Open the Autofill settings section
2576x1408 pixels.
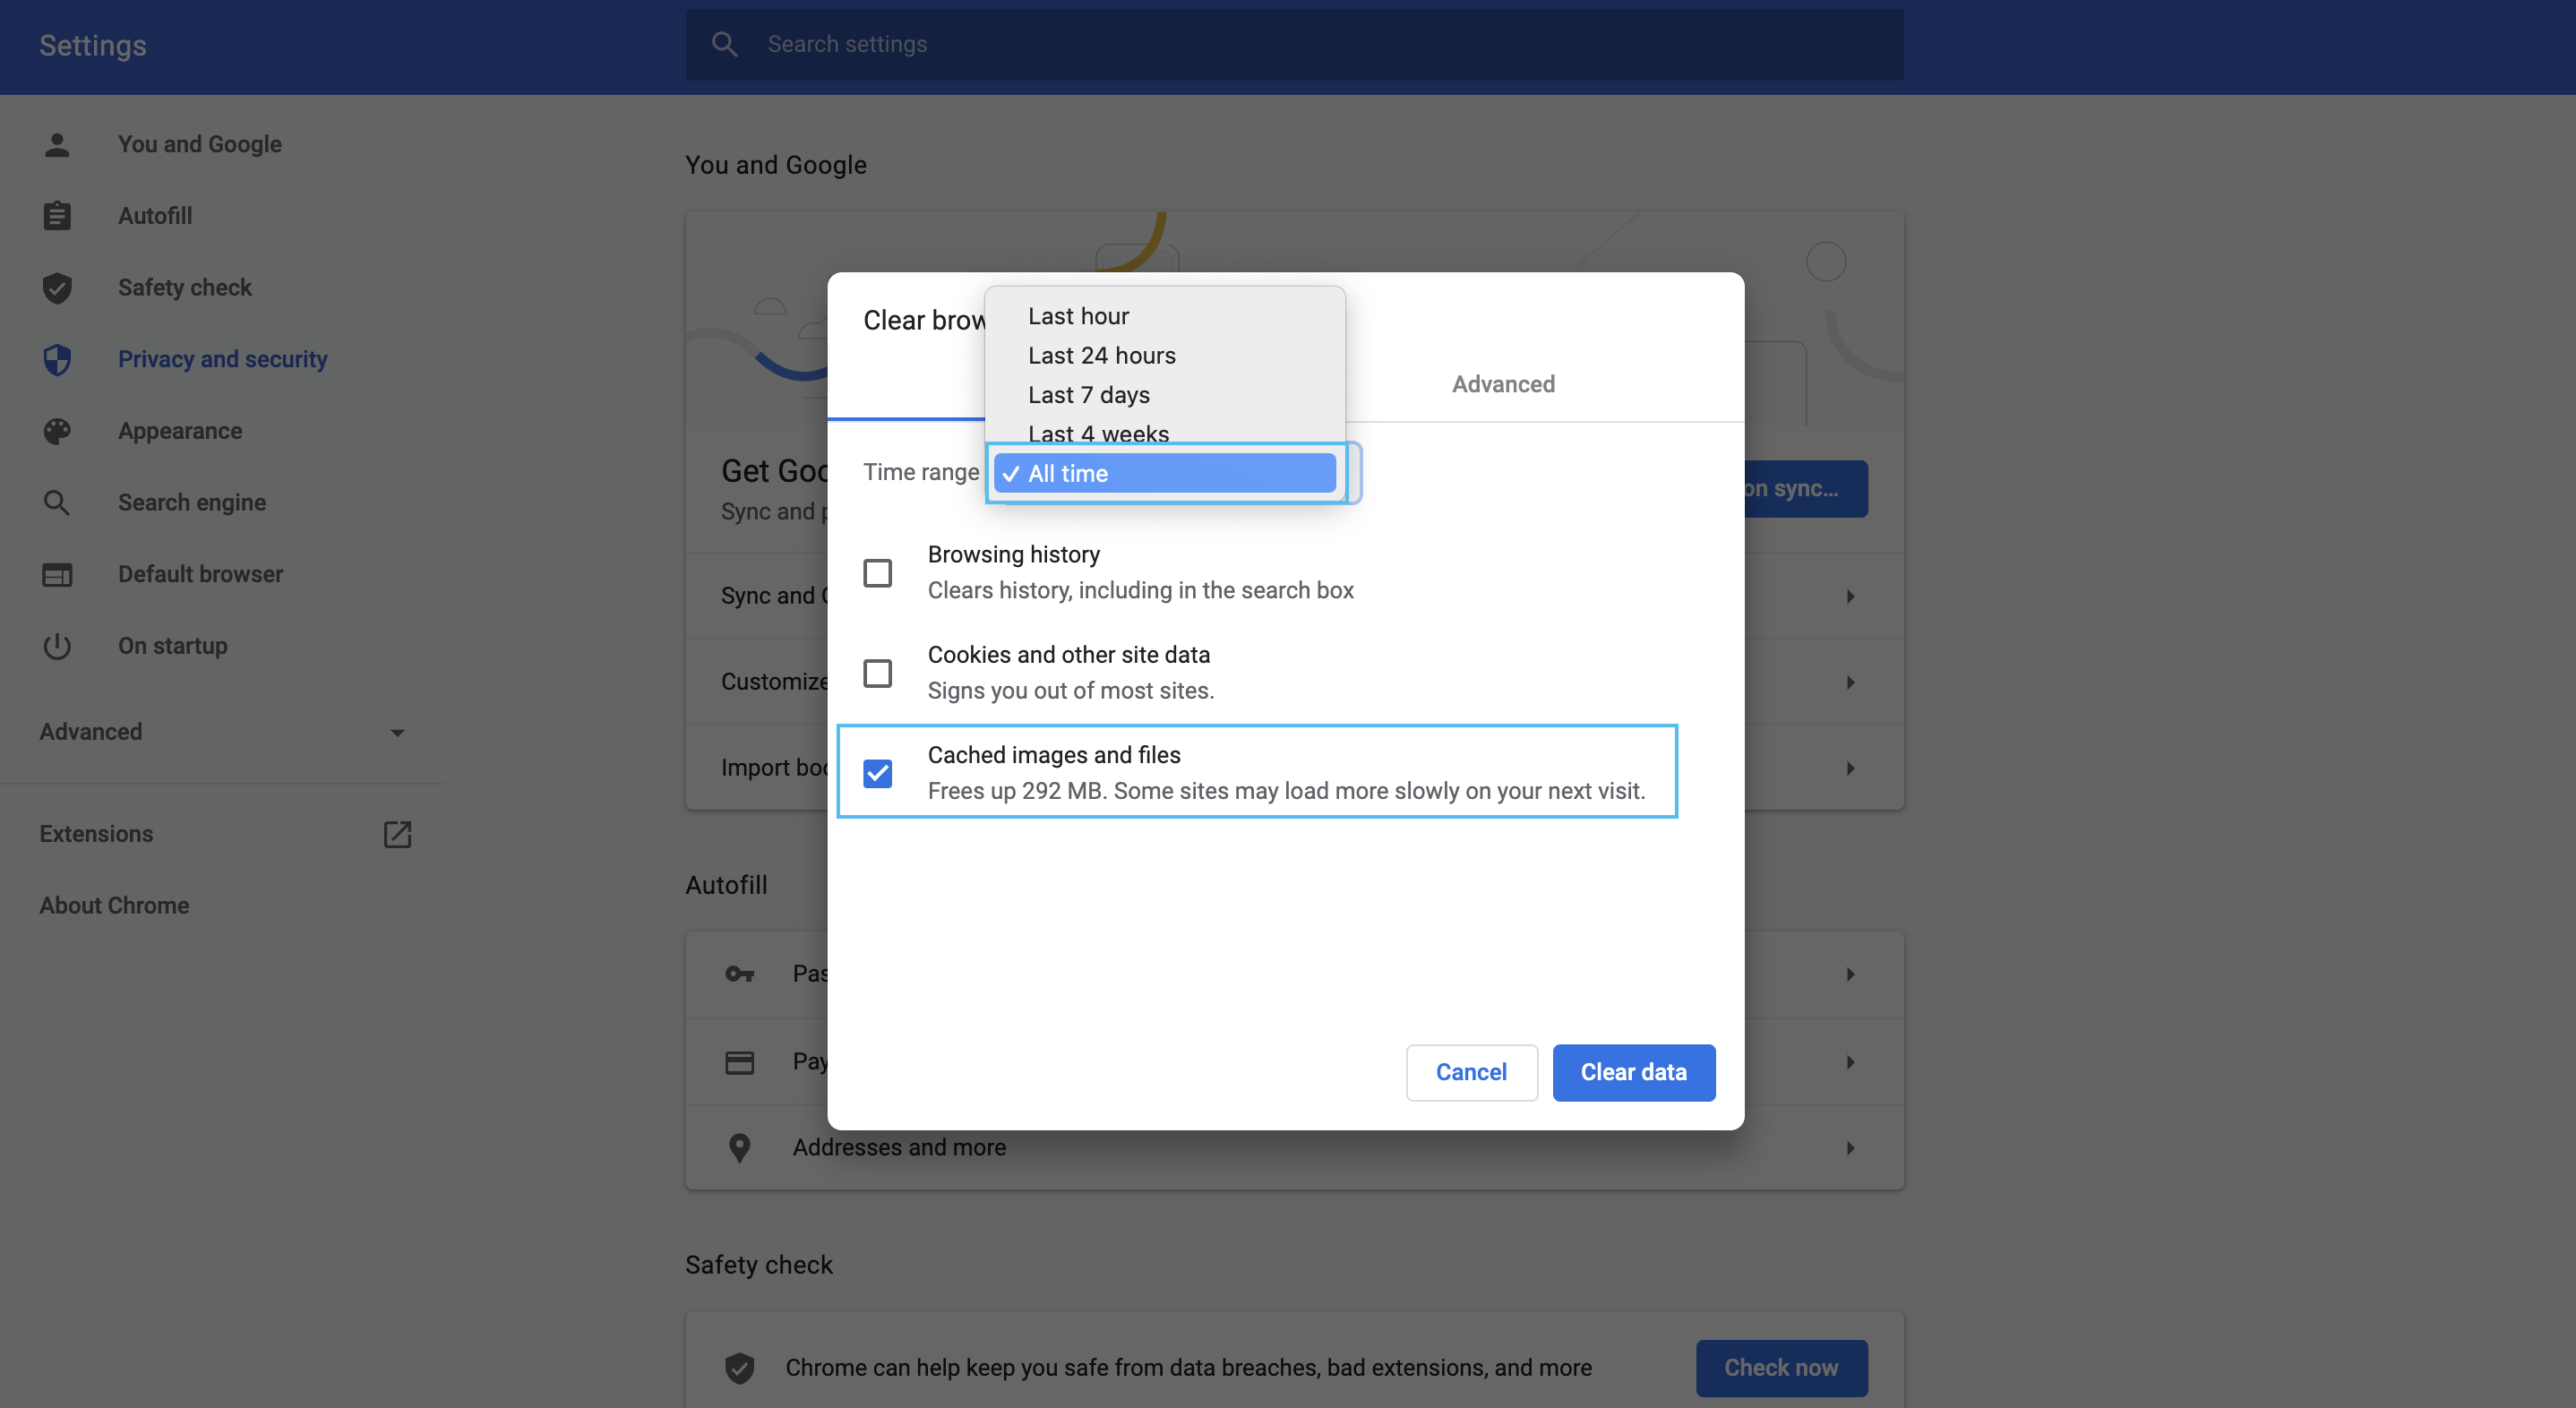[x=155, y=216]
